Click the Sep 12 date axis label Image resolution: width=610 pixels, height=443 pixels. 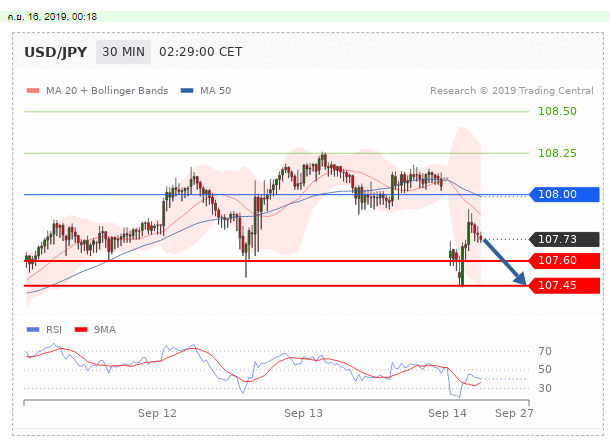click(x=157, y=413)
